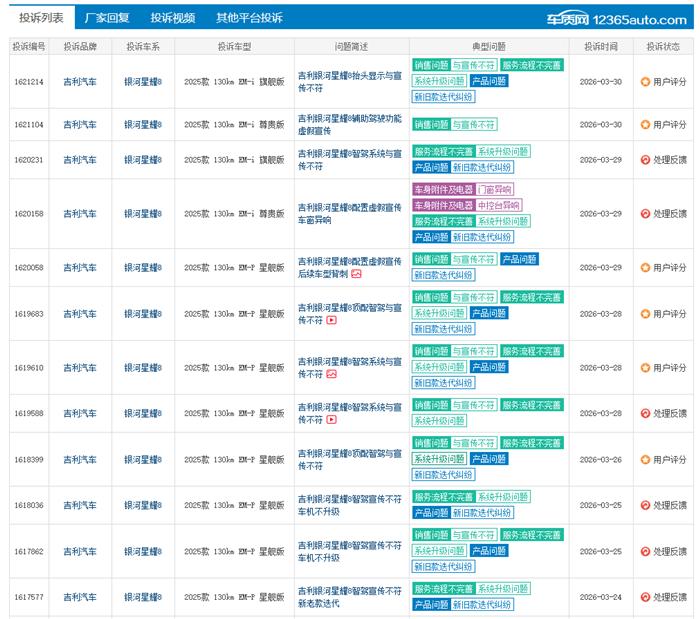Image resolution: width=700 pixels, height=619 pixels.
Task: Select the 其他平台投诉 tab
Action: 249,18
